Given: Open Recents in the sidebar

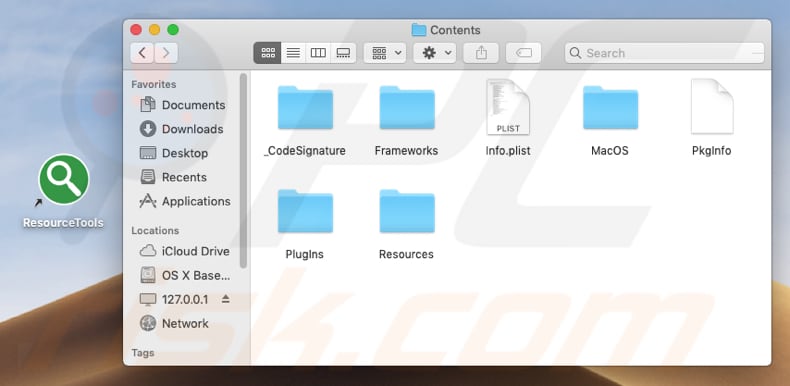Looking at the screenshot, I should pos(174,177).
